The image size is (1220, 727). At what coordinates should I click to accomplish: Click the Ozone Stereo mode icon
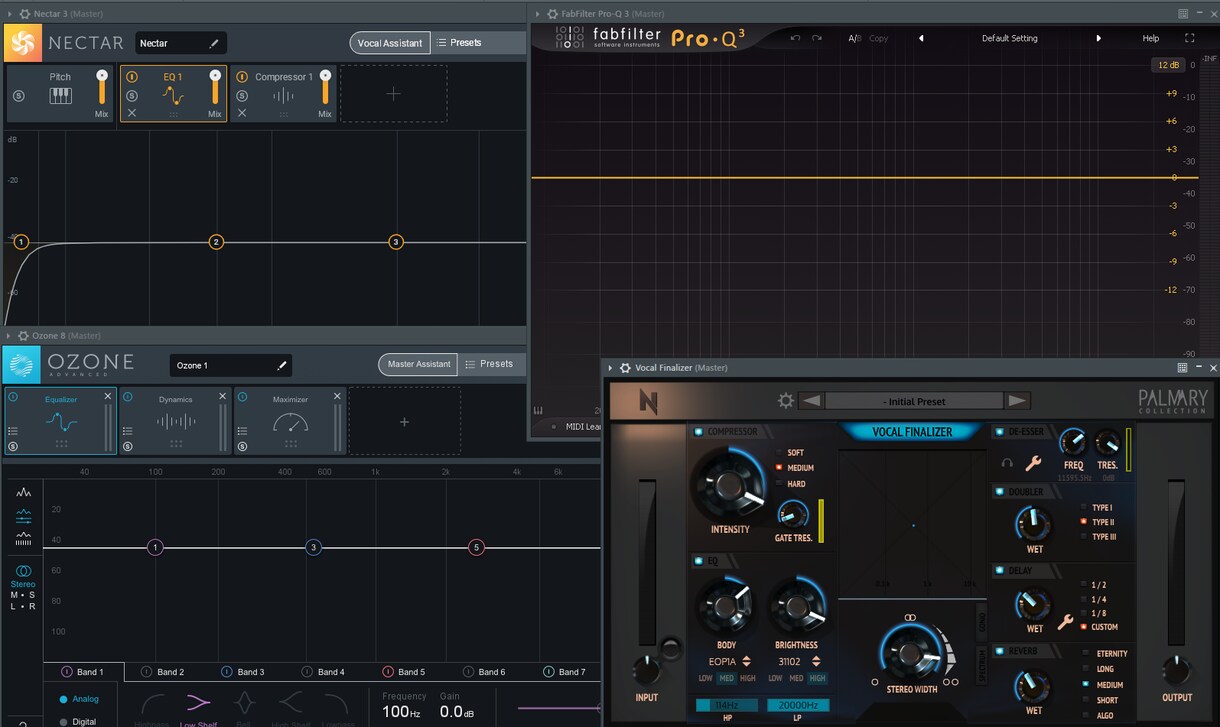[23, 571]
